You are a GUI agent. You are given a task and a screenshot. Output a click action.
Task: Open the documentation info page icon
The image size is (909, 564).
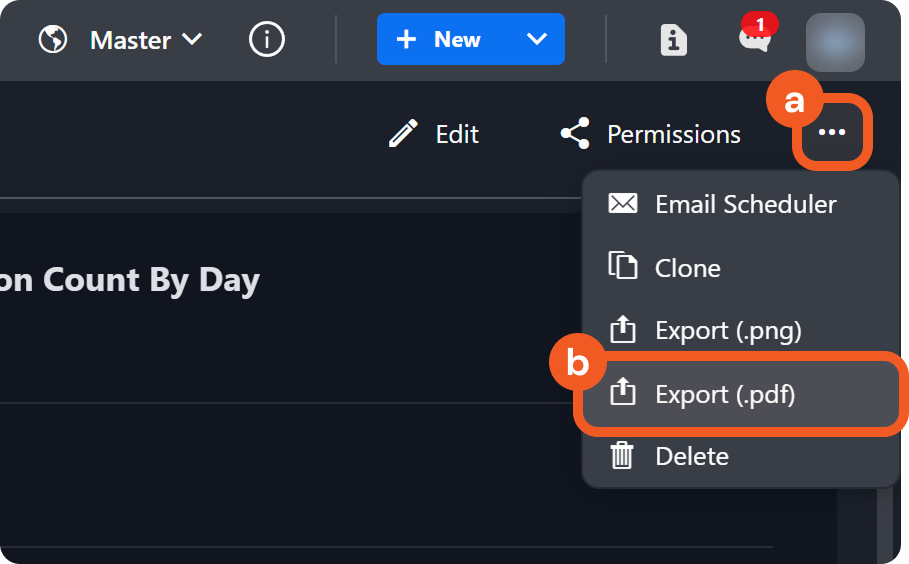point(674,41)
